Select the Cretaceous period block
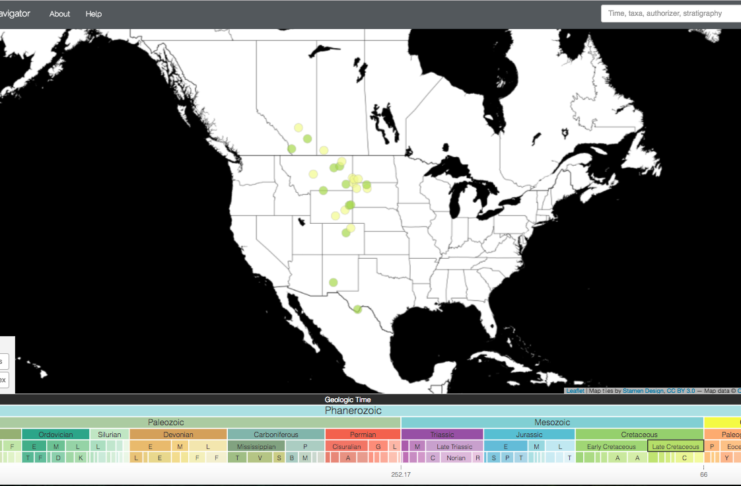741x486 pixels. (x=638, y=435)
